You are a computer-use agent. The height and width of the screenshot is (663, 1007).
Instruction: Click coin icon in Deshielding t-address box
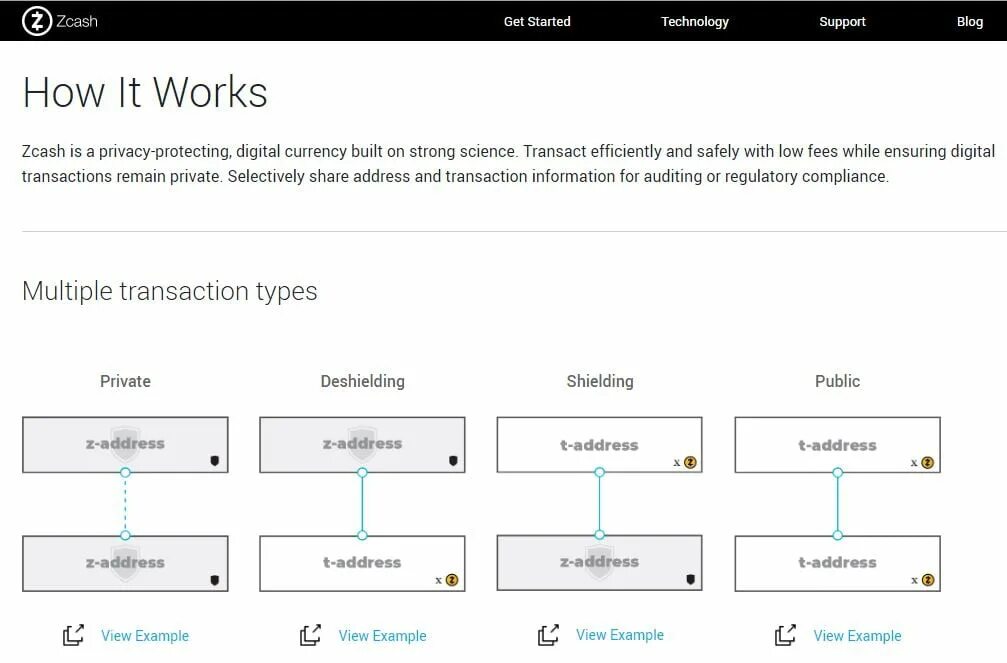pos(452,580)
